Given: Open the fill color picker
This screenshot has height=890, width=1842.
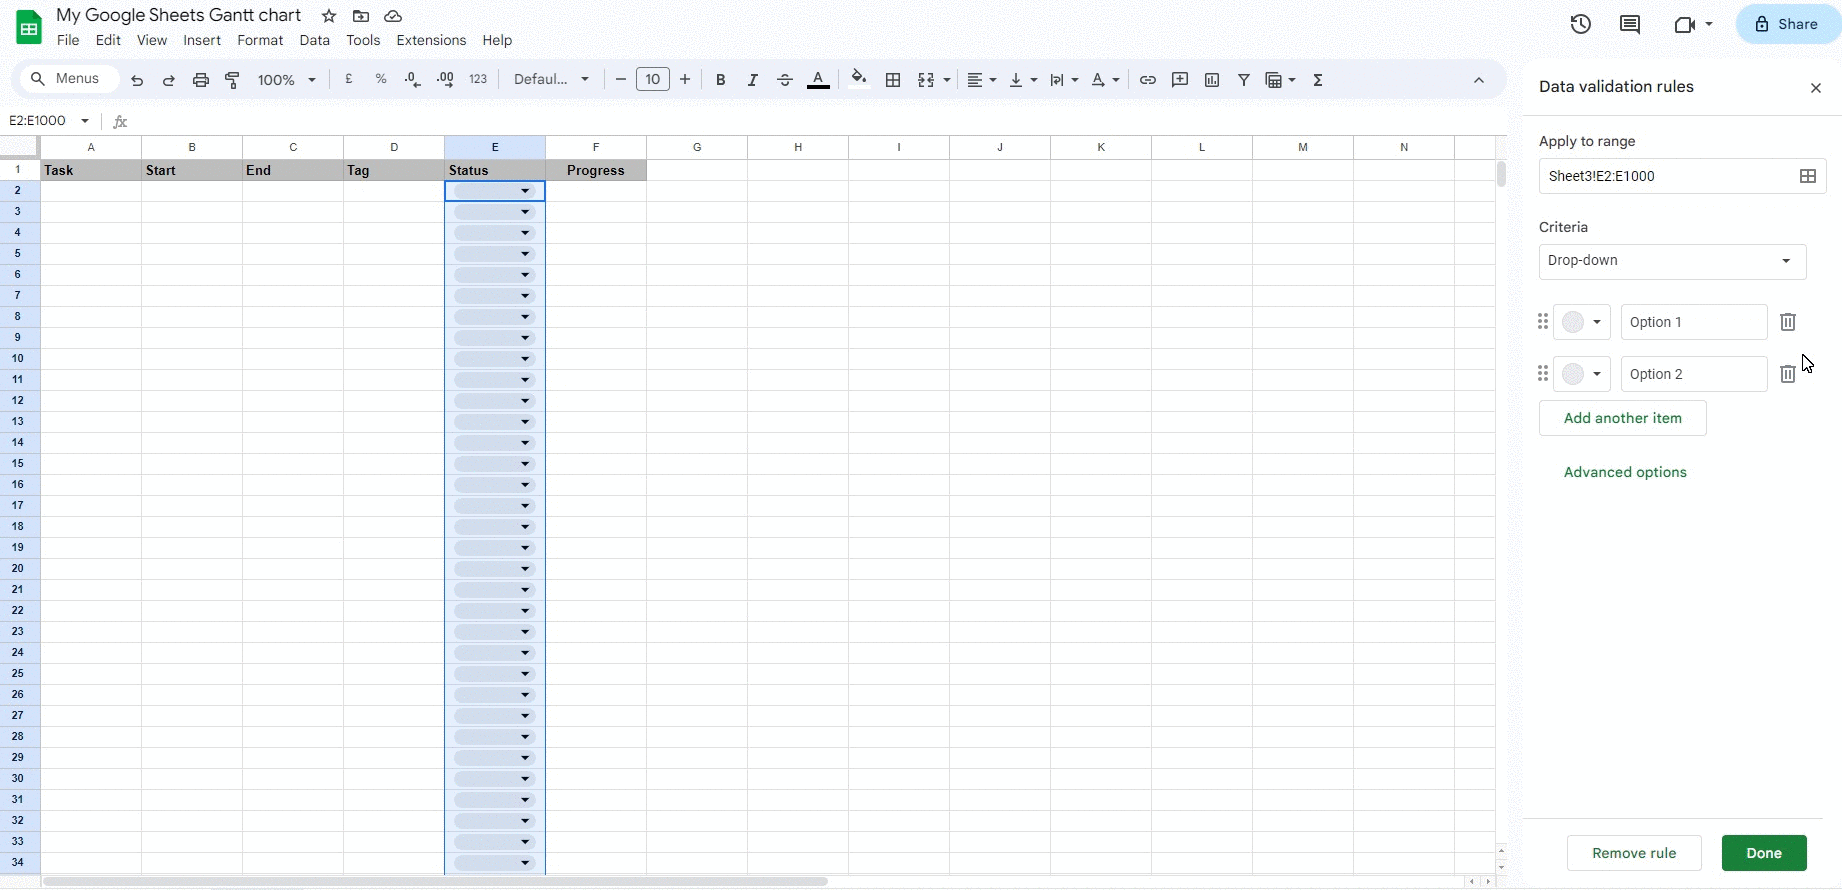Looking at the screenshot, I should coord(859,79).
